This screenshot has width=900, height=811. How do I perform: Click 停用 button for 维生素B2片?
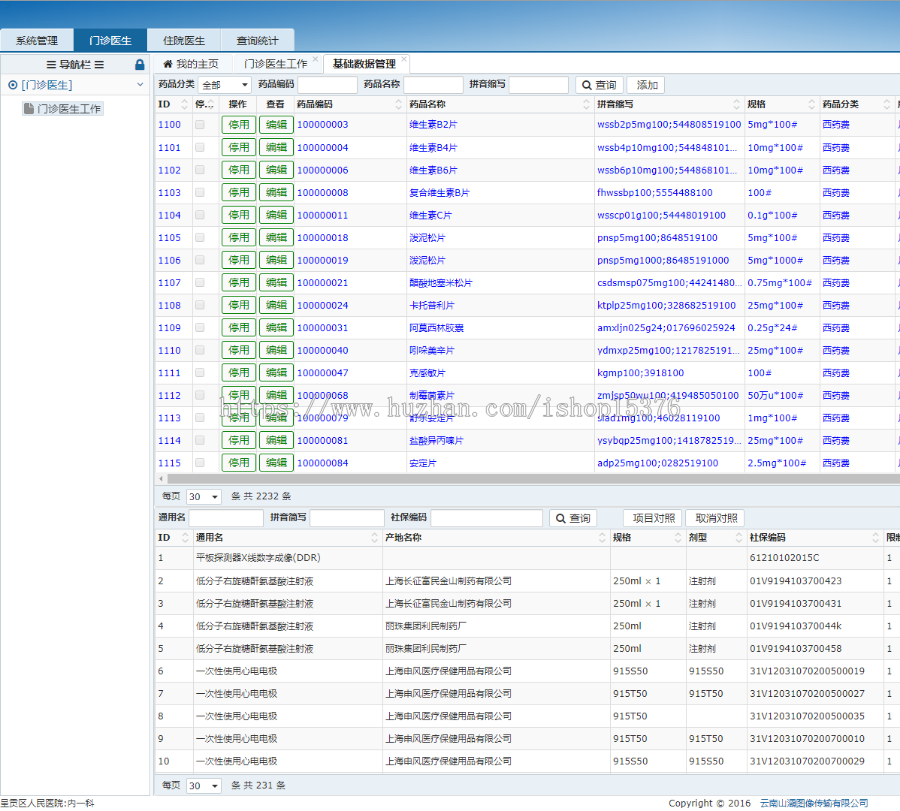[239, 125]
